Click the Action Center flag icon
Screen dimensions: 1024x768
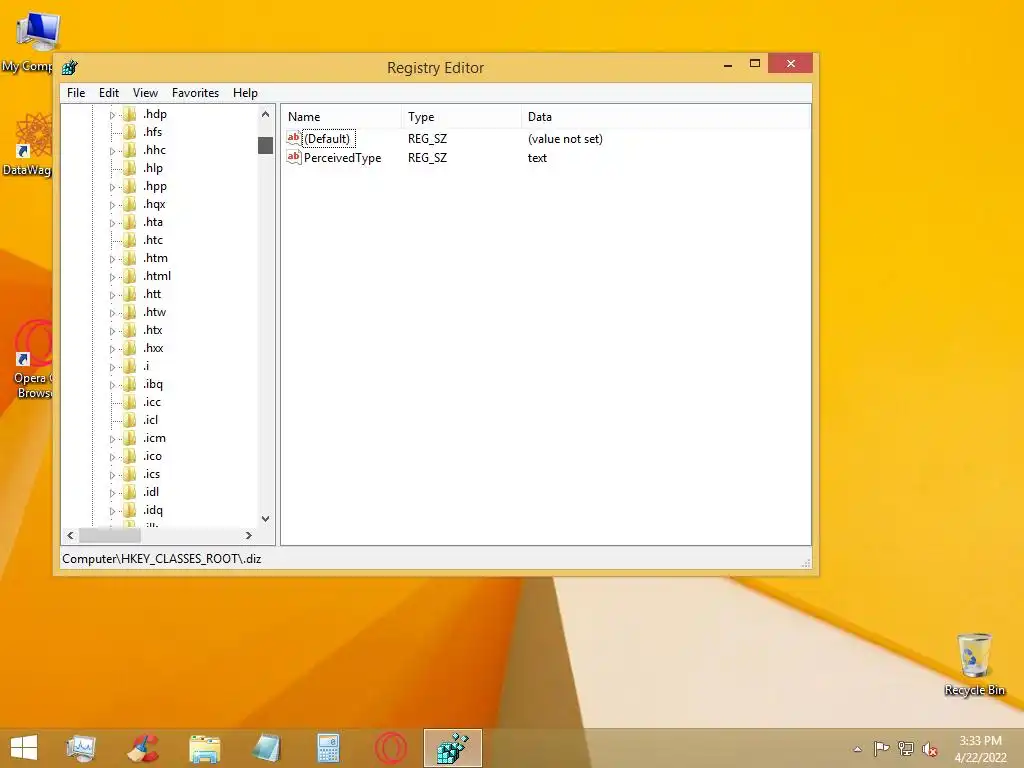pos(881,748)
